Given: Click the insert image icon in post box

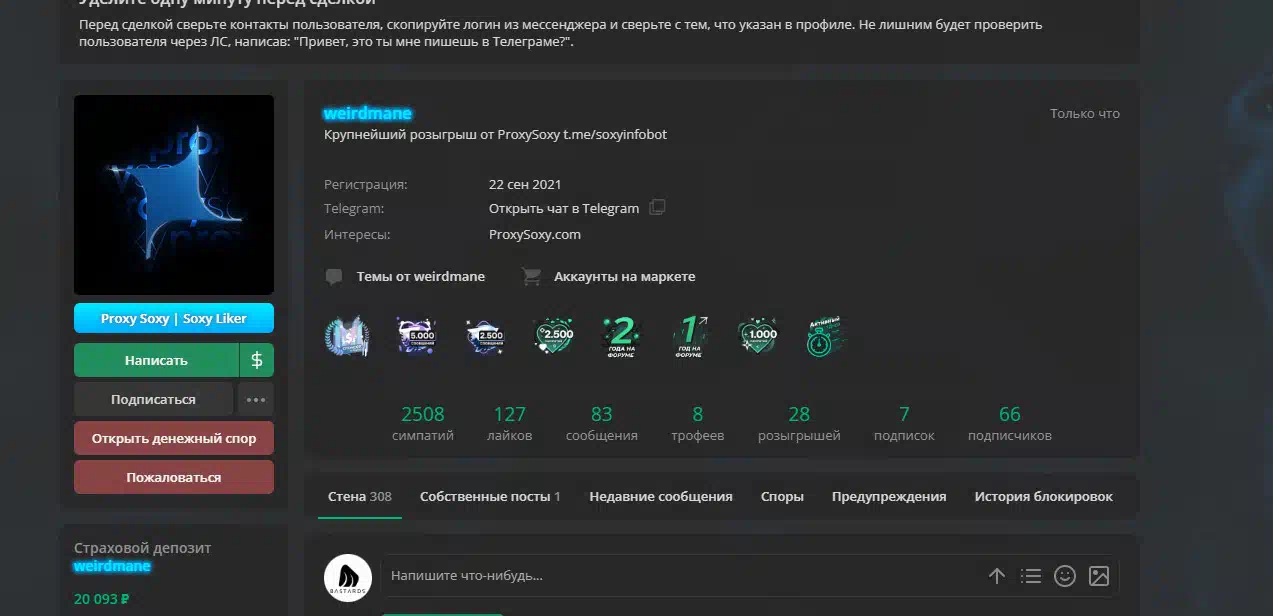Looking at the screenshot, I should click(x=1099, y=576).
